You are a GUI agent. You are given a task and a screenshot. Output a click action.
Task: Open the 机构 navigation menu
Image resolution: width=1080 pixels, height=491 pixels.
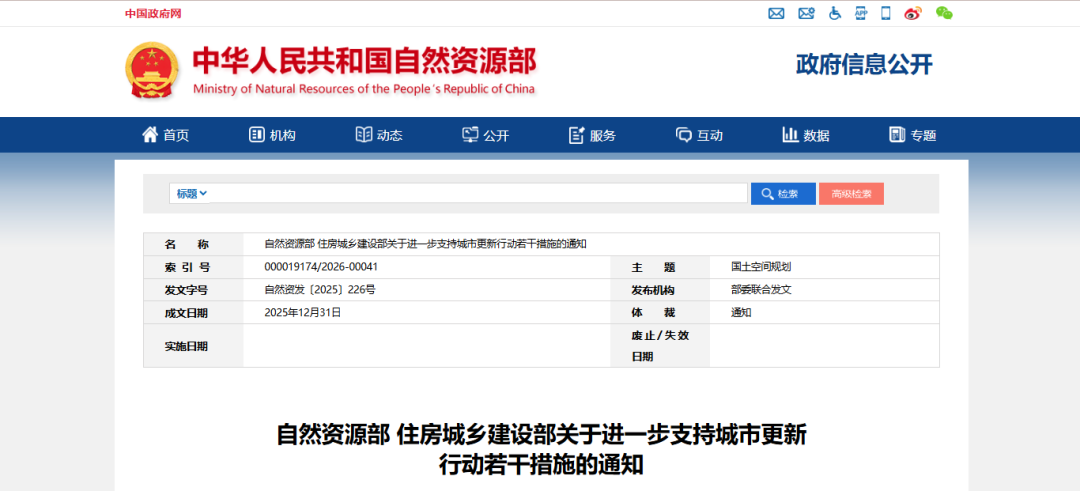click(272, 135)
